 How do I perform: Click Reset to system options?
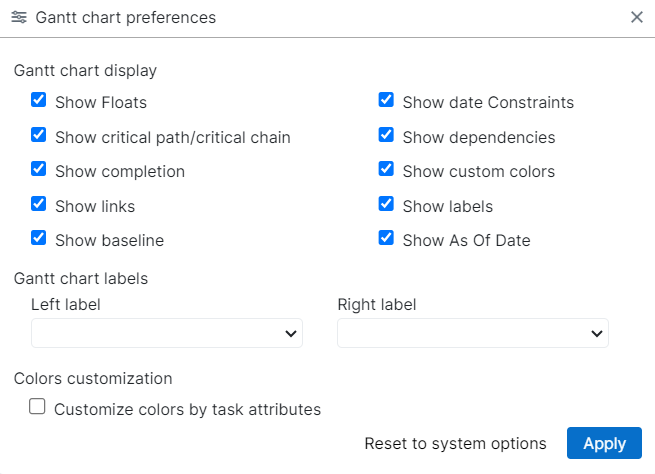point(455,443)
